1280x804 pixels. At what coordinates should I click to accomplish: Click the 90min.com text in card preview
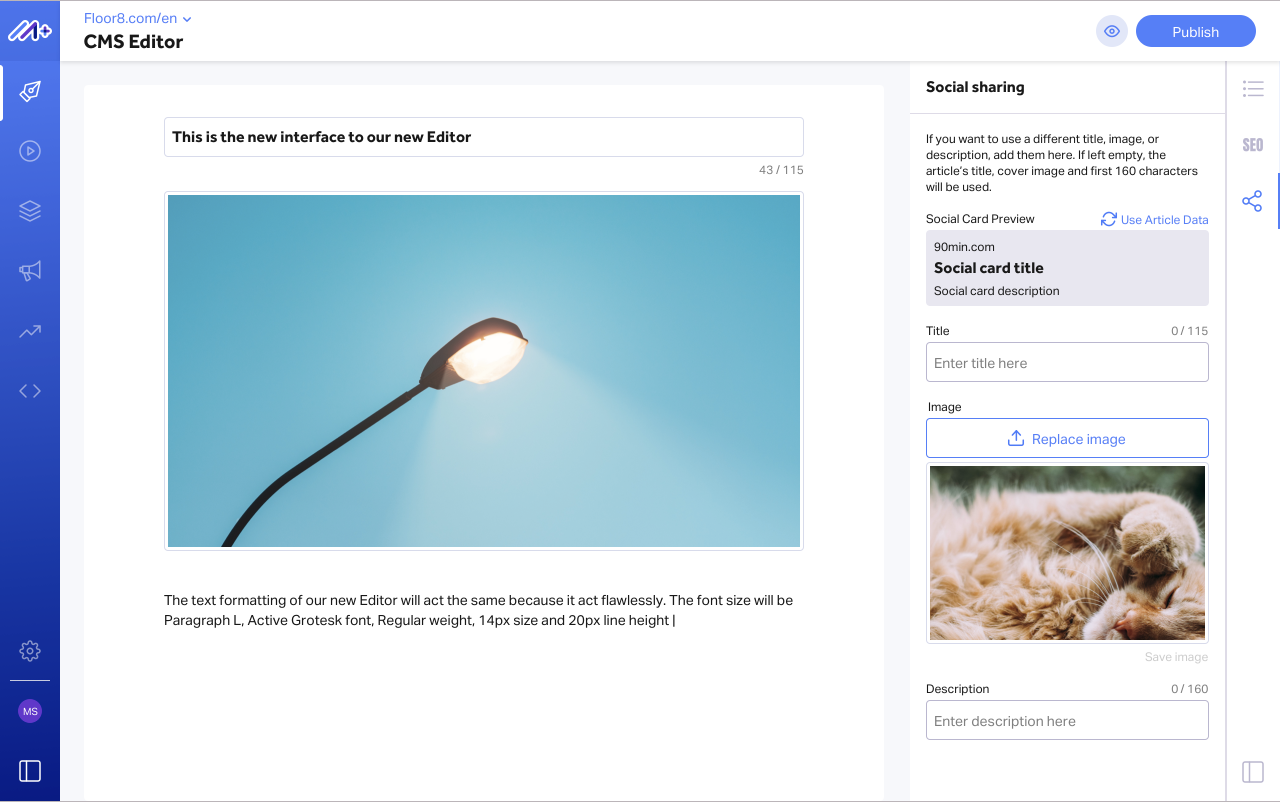click(x=964, y=247)
